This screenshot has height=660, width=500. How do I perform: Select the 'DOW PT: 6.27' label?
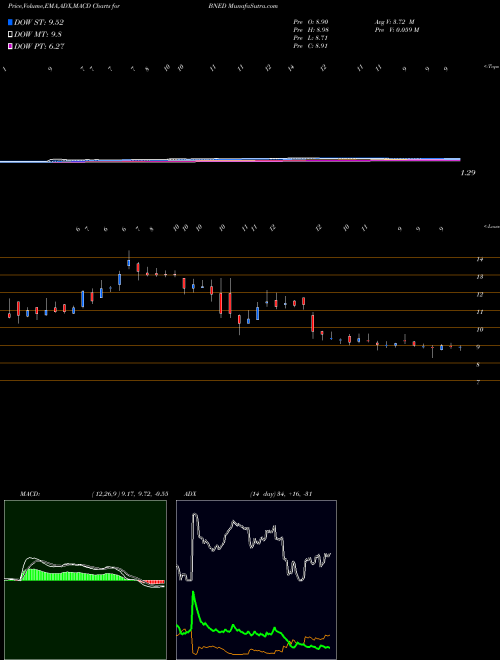tap(39, 47)
